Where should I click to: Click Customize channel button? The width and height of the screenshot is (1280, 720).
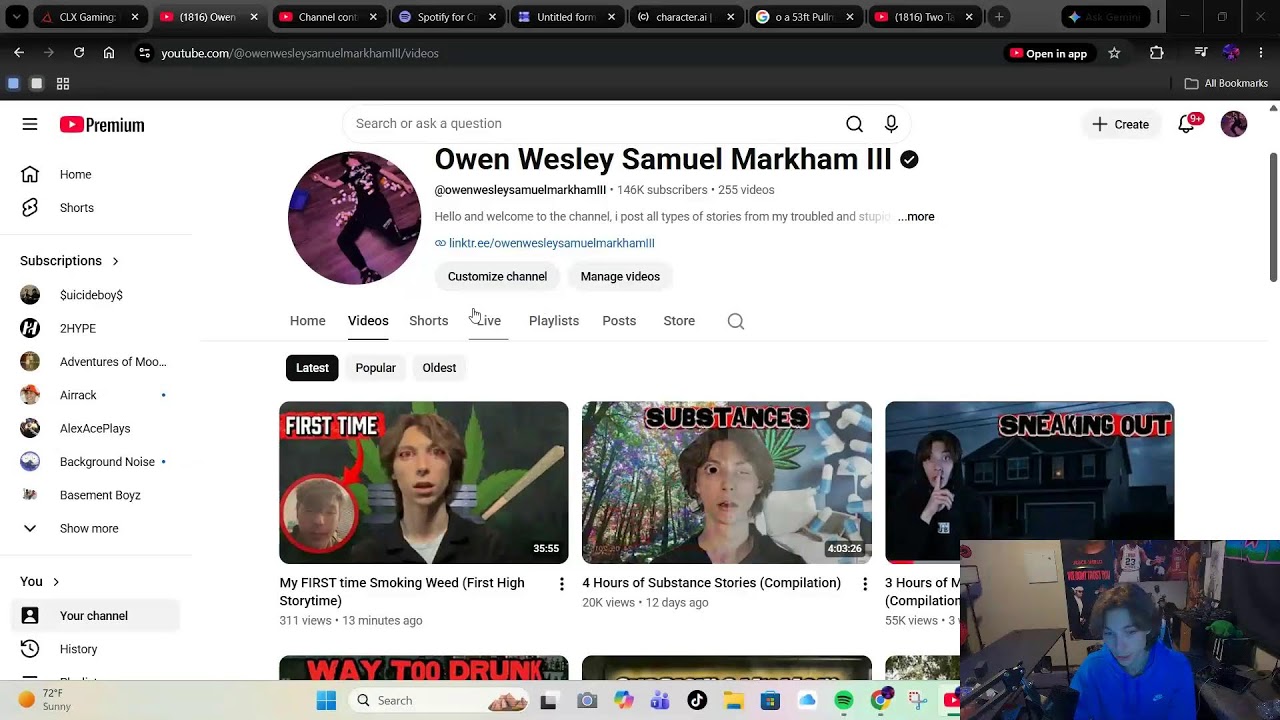coord(497,277)
